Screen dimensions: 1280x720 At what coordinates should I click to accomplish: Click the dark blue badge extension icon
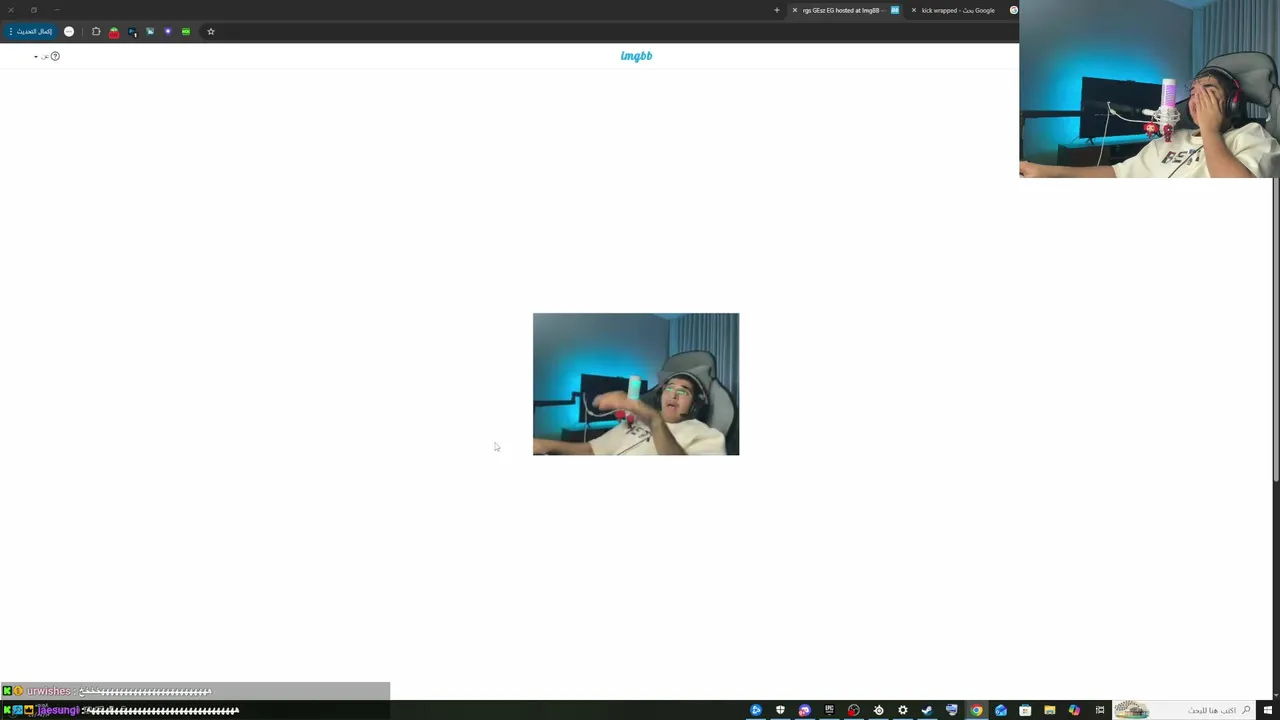tap(132, 32)
